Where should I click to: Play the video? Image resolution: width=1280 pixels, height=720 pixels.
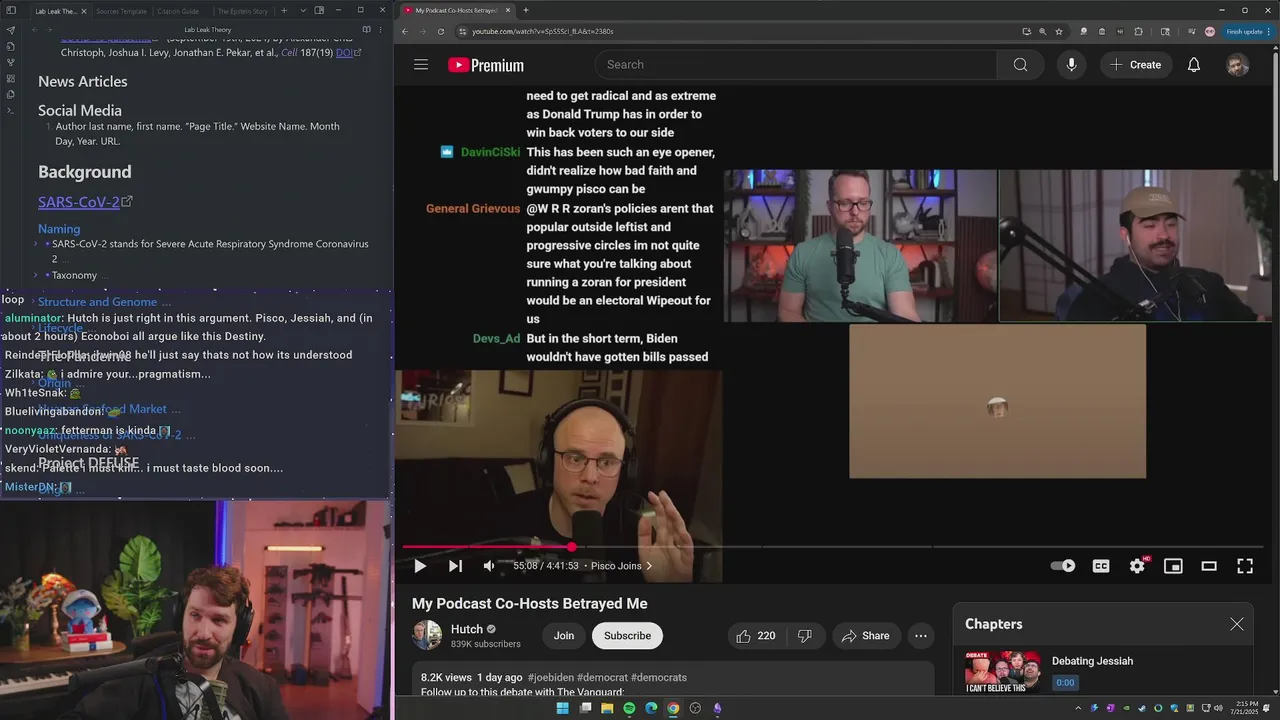click(420, 566)
